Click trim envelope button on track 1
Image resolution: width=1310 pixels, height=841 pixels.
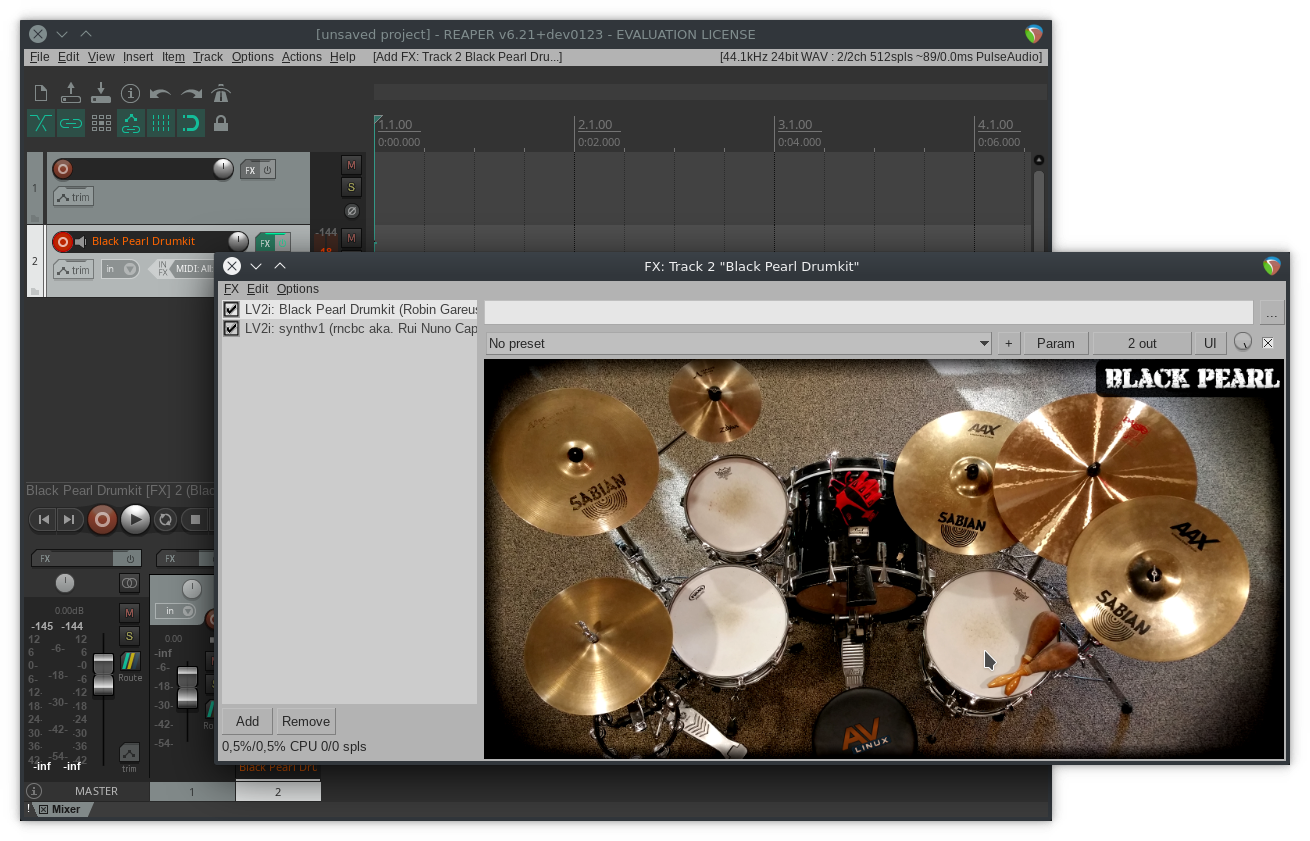click(73, 197)
